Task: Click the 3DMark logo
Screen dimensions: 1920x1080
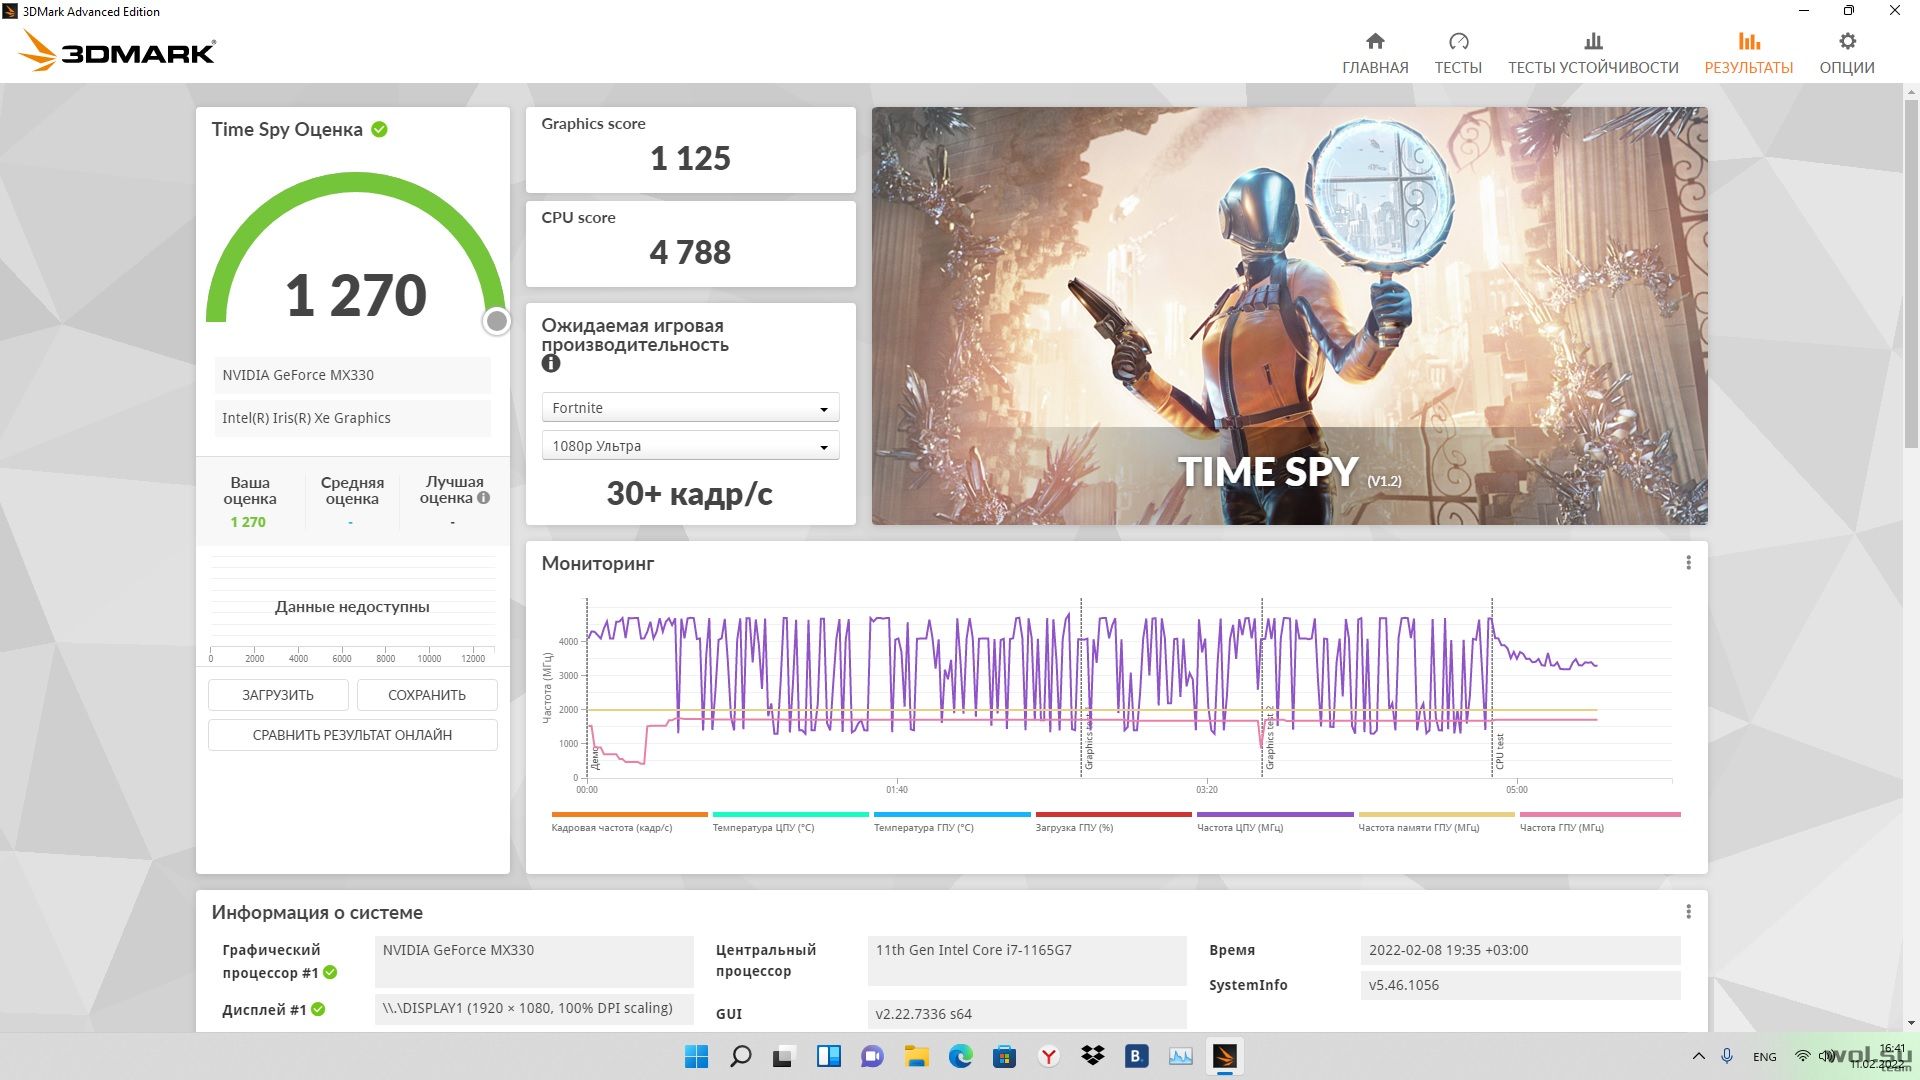Action: coord(118,51)
